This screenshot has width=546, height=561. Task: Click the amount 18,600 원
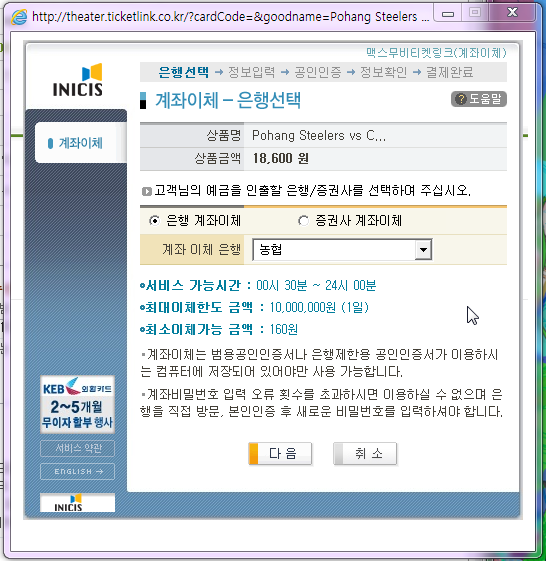(x=281, y=158)
